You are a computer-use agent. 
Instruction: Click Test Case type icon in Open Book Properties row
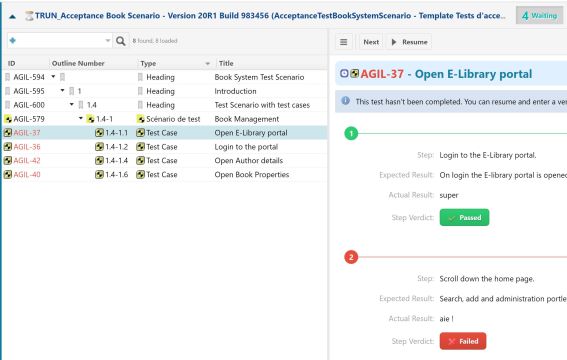pos(141,175)
